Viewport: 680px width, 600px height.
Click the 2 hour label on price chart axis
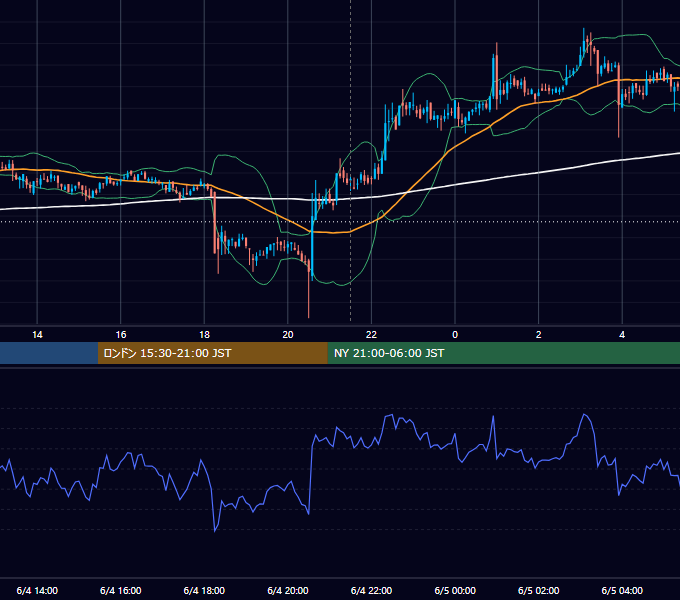pos(538,335)
